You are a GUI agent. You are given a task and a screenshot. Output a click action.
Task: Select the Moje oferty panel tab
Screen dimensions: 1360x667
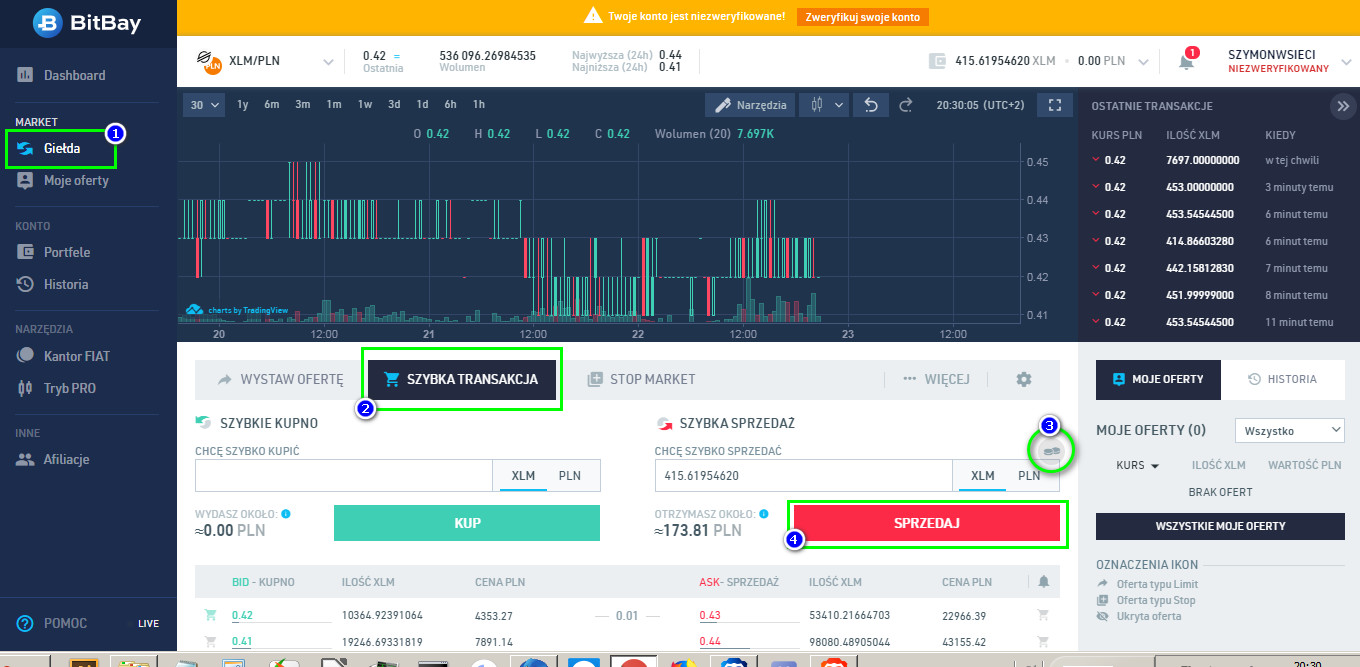[x=1158, y=380]
